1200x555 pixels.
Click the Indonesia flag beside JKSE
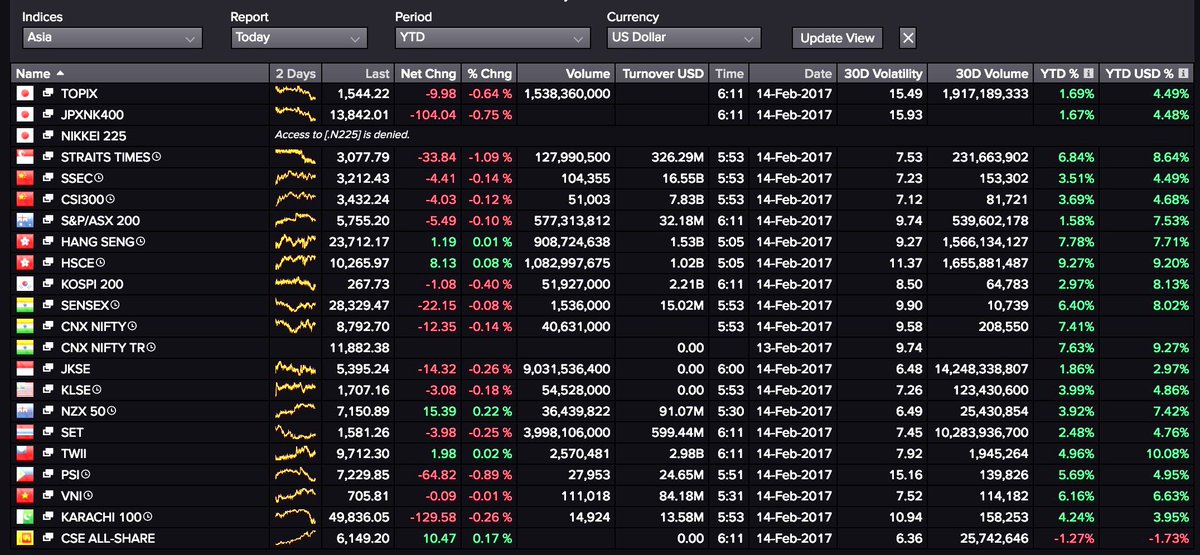click(26, 369)
